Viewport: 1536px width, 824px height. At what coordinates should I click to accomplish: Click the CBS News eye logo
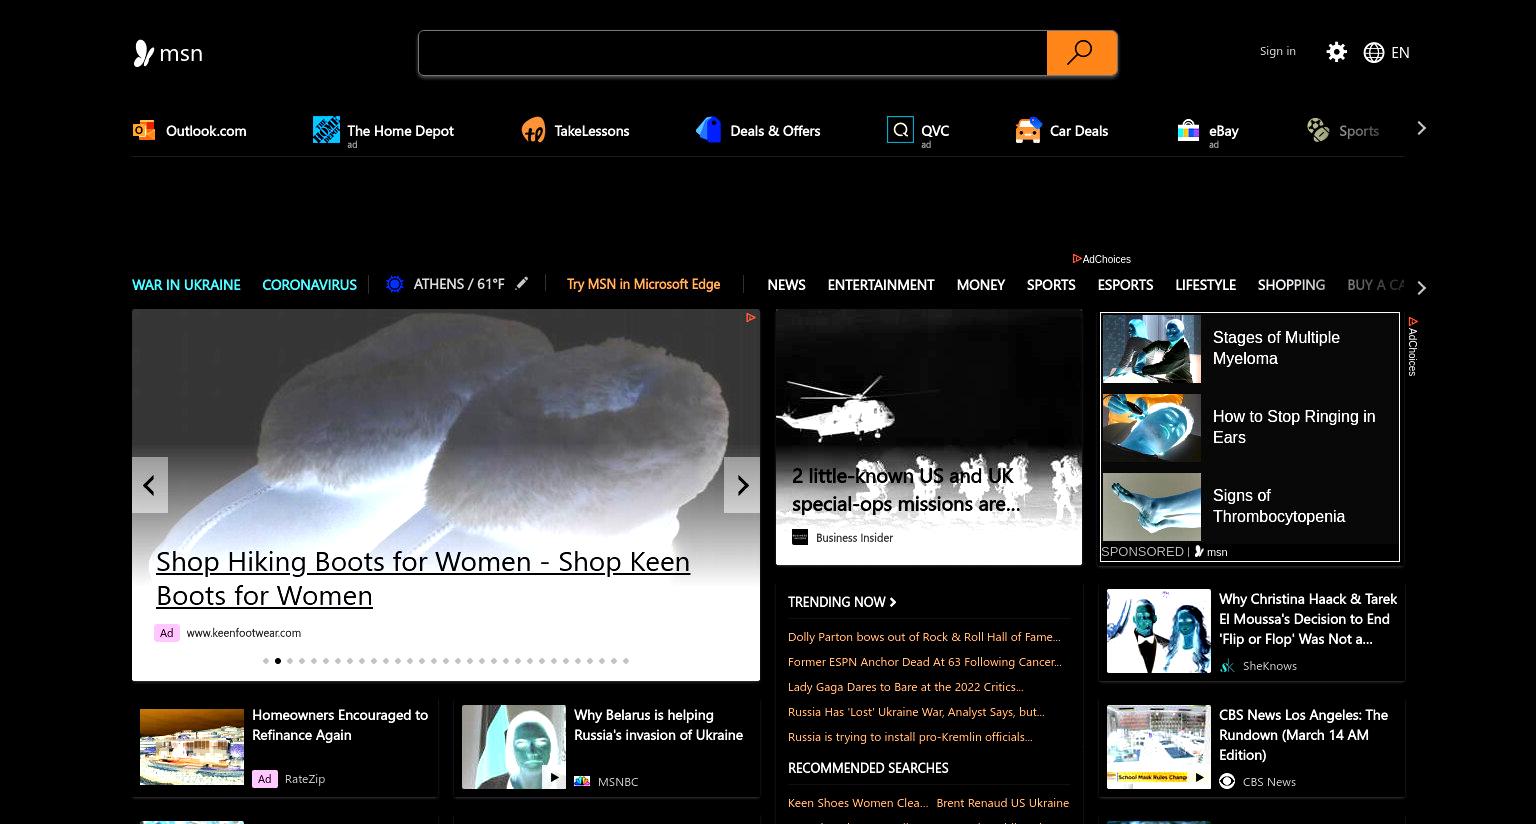click(x=1227, y=782)
